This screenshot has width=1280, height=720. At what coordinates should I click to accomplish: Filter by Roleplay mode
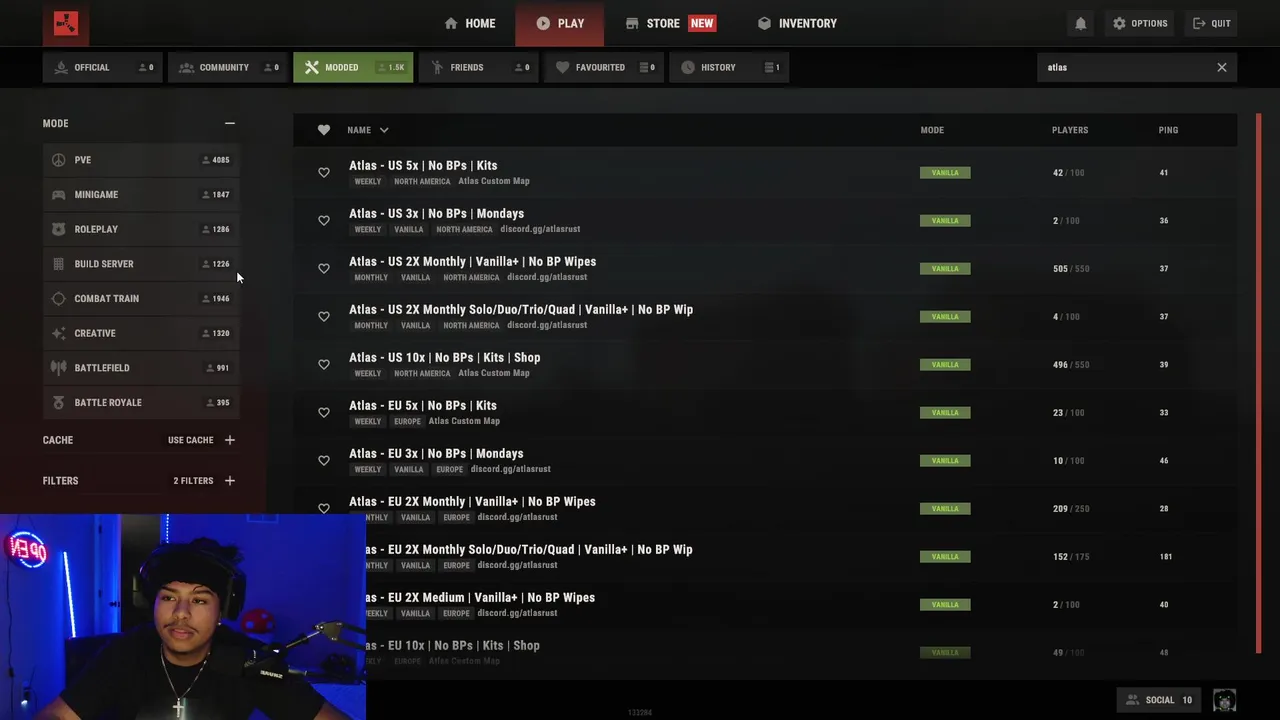coord(140,229)
